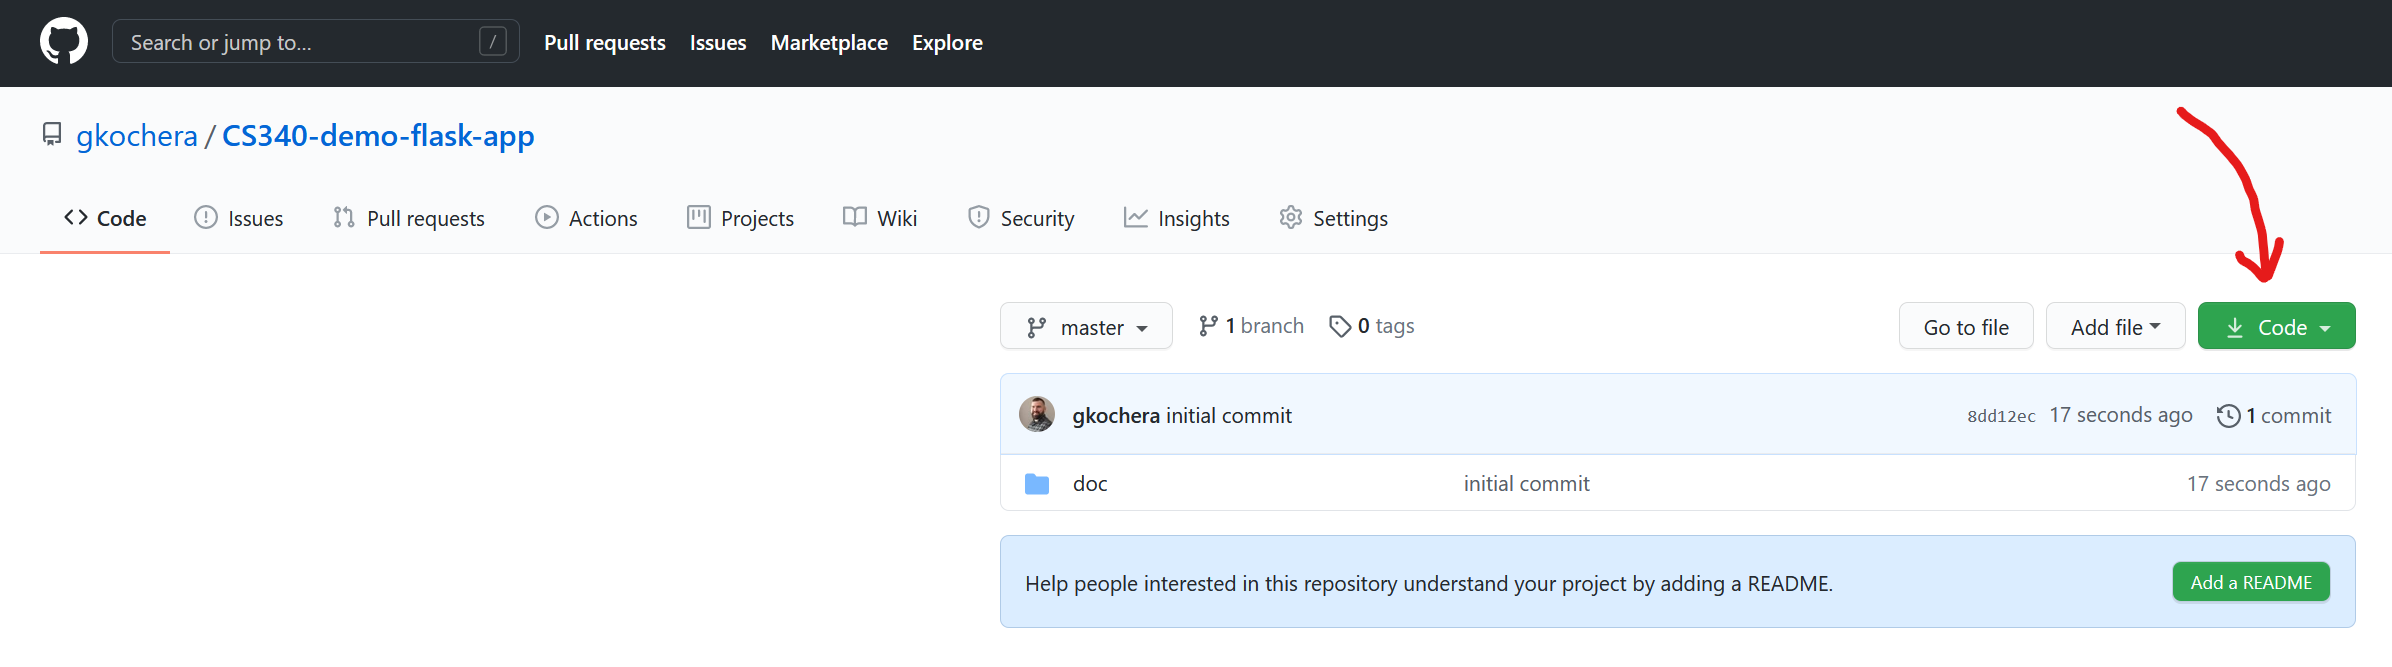The width and height of the screenshot is (2392, 667).
Task: Click the repository book icon beside gkochera
Action: click(x=52, y=134)
